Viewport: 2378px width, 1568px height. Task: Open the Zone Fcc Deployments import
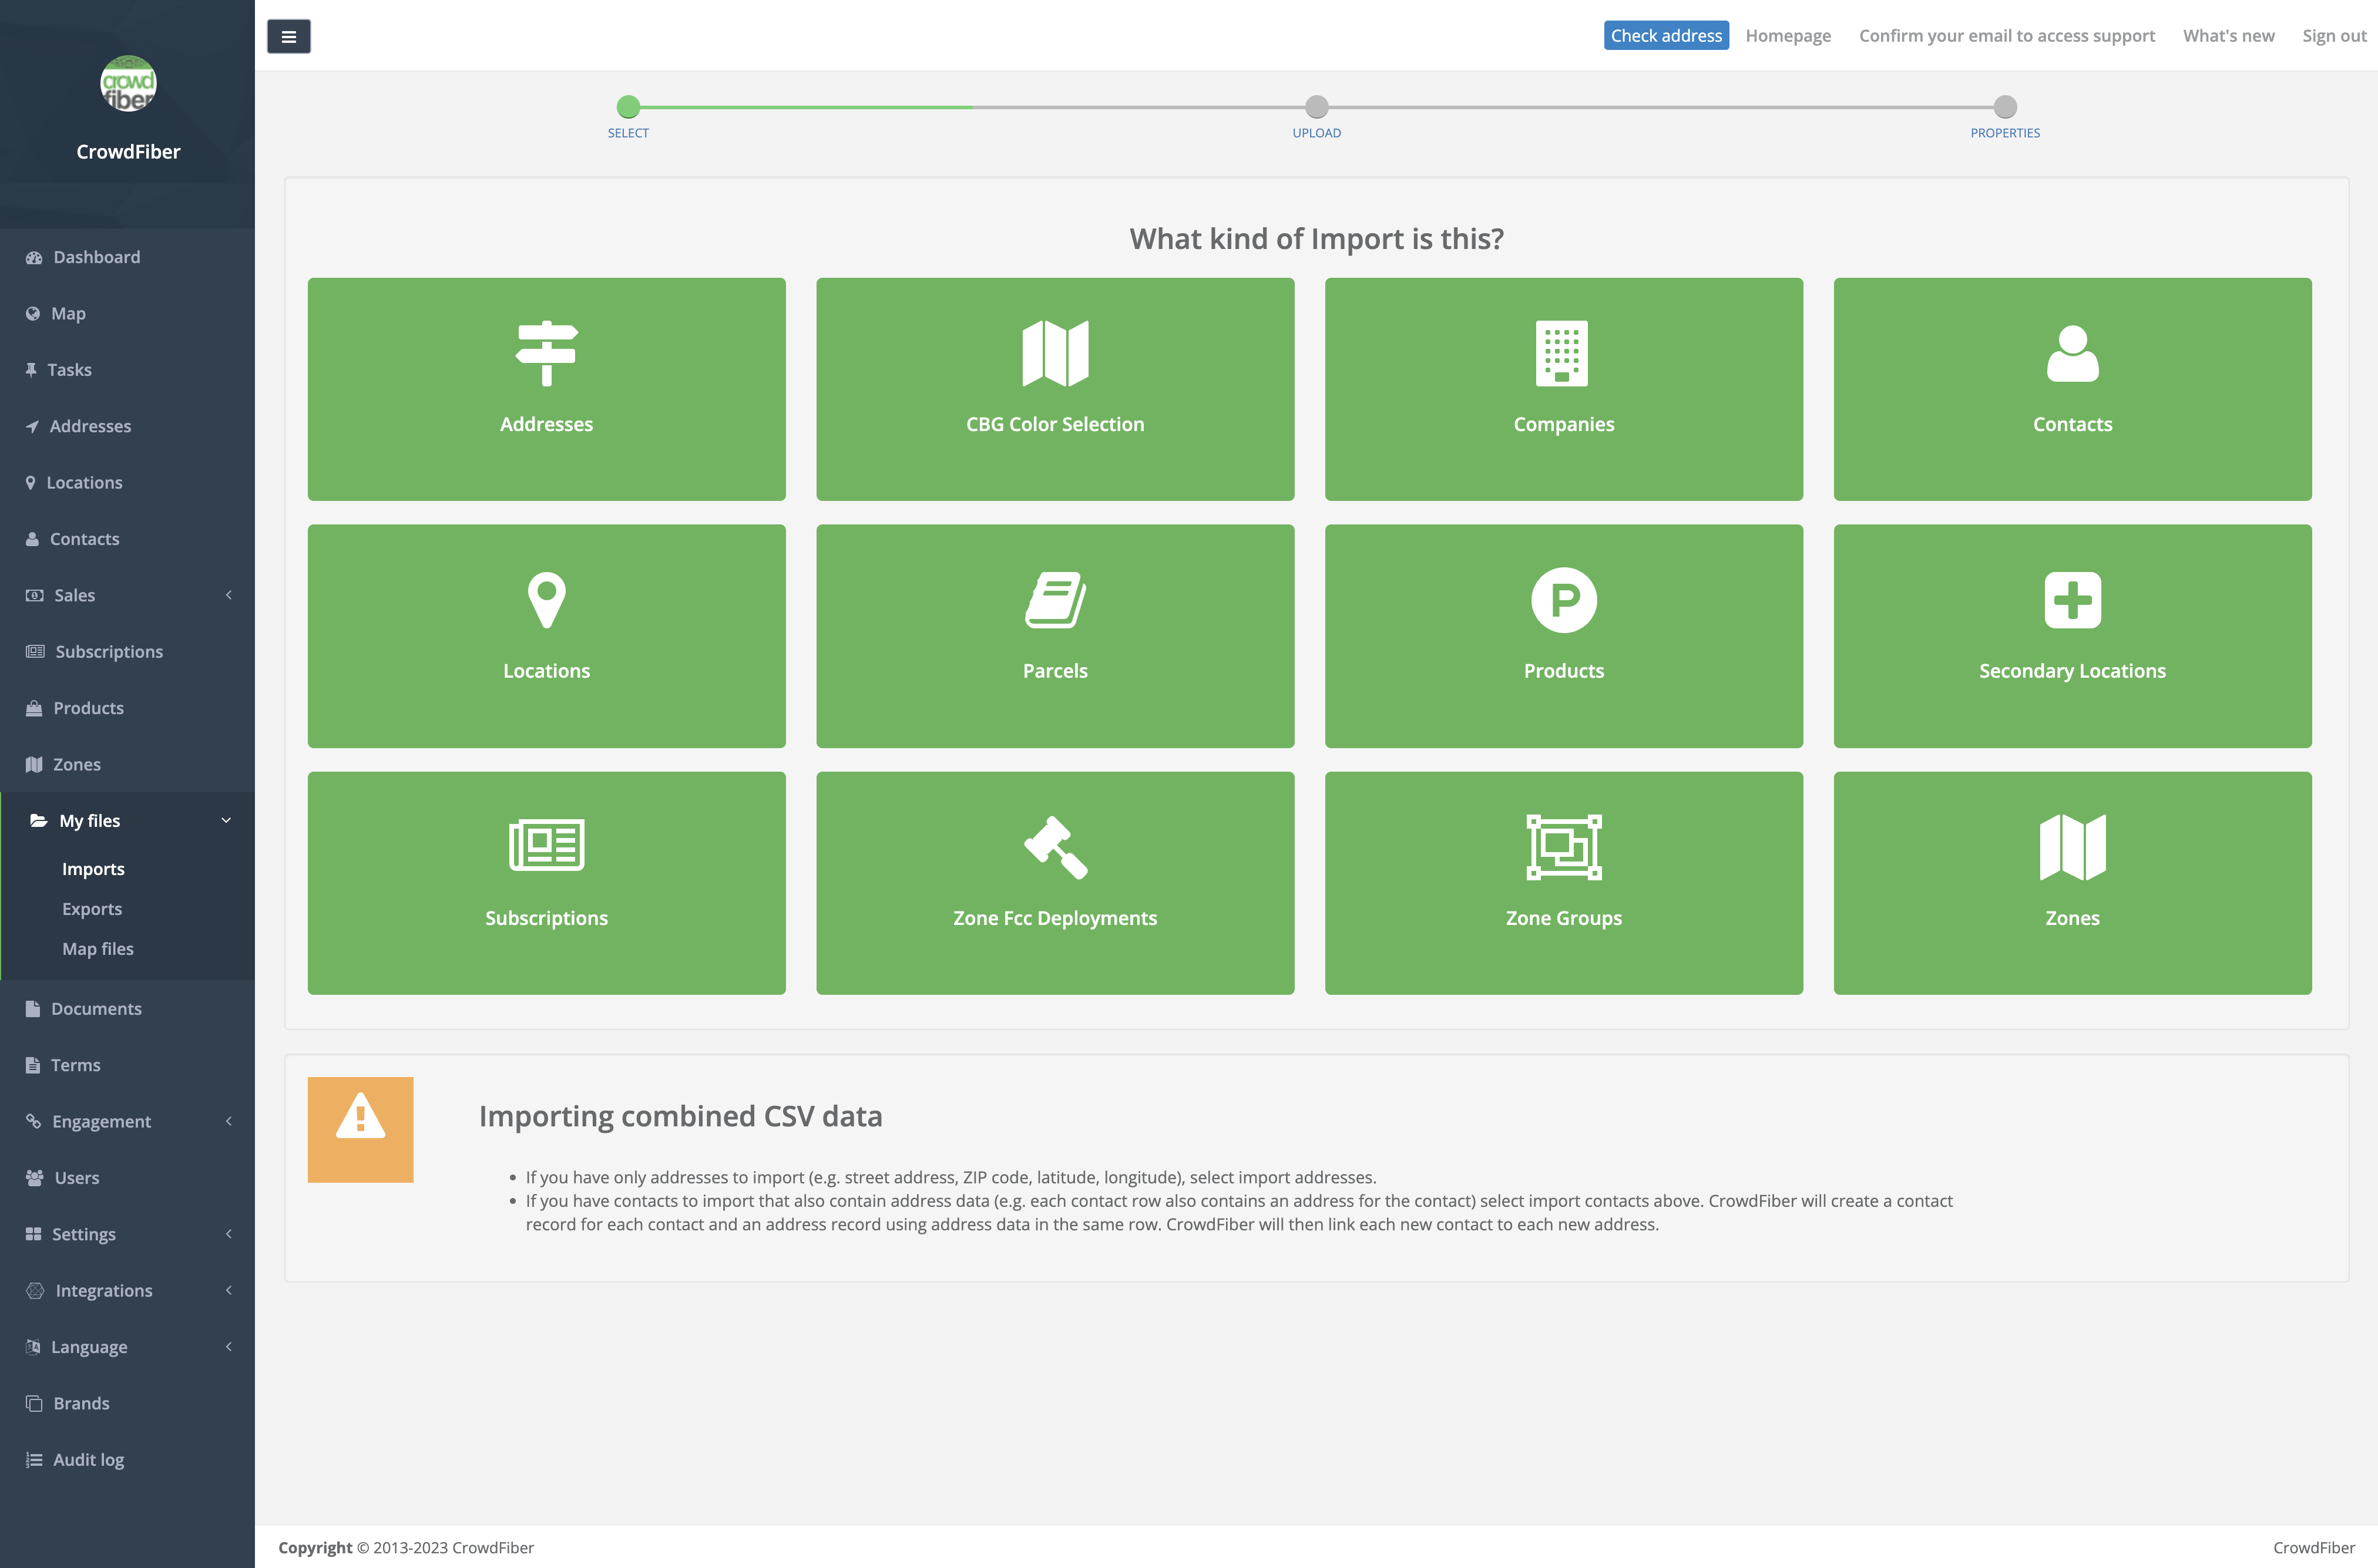pos(1055,883)
